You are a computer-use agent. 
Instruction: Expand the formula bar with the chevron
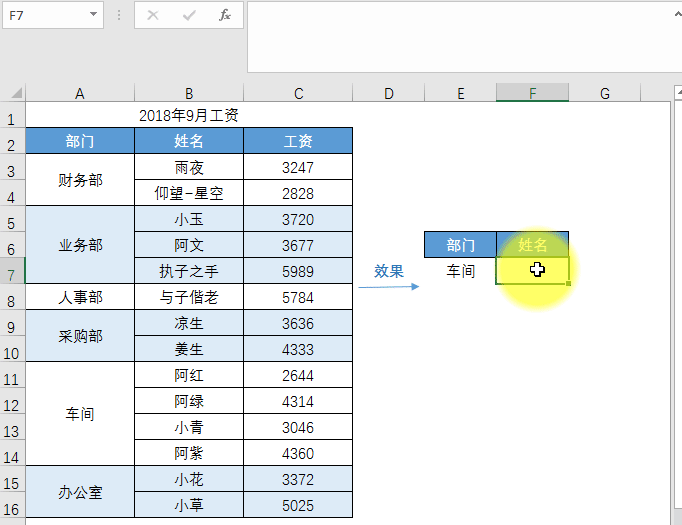tap(678, 14)
